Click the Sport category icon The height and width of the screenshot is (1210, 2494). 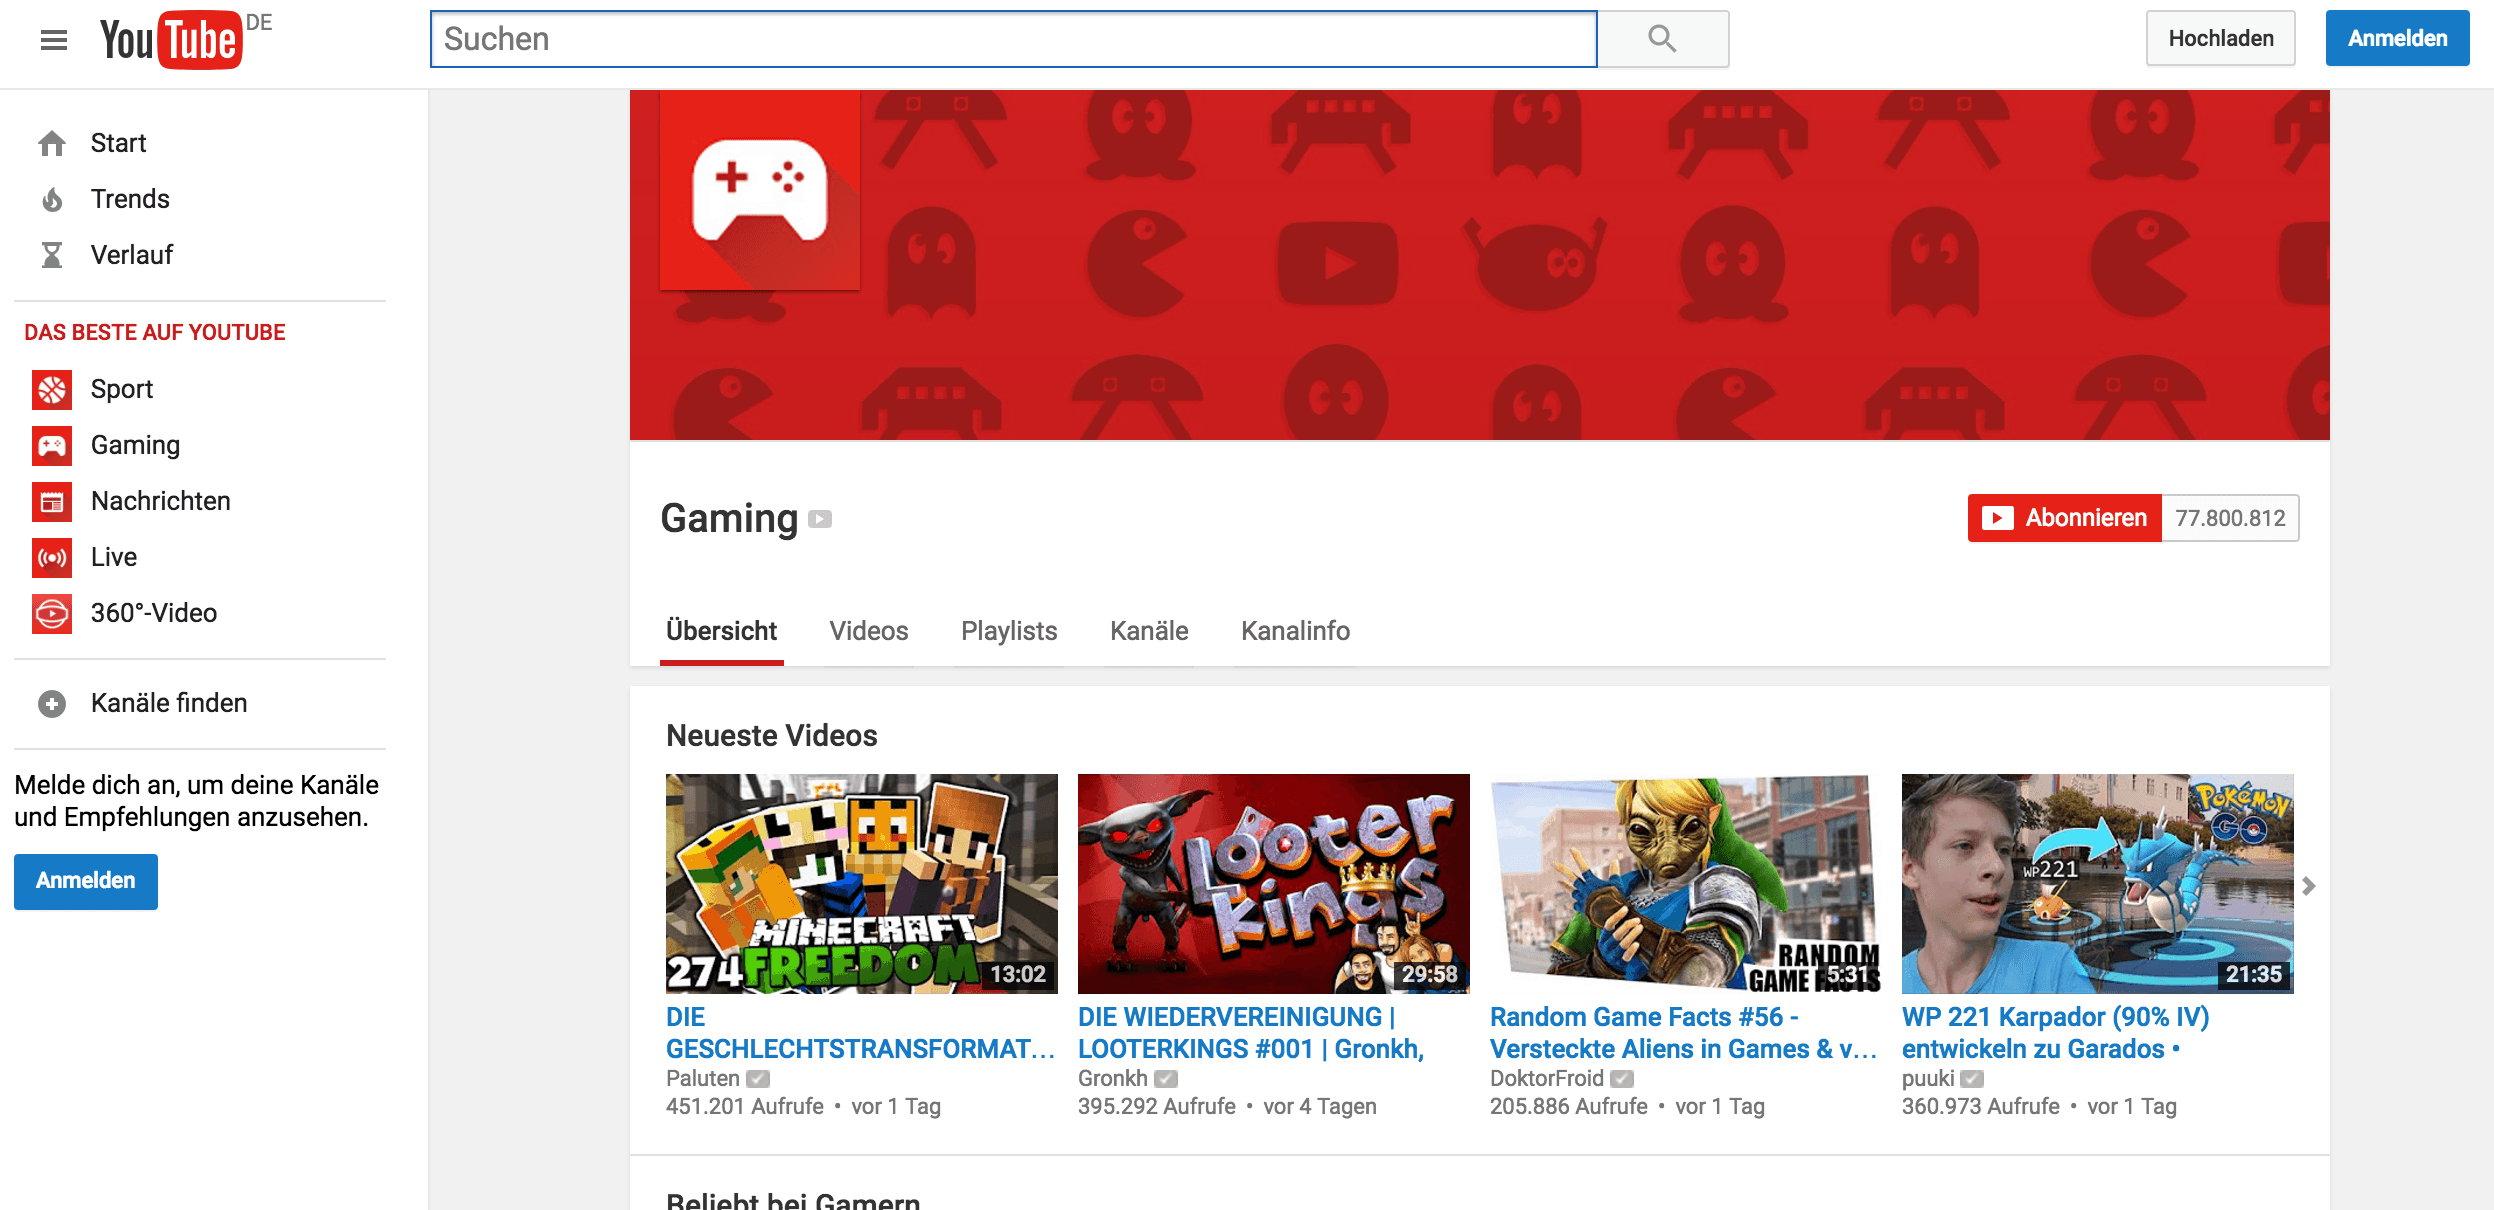tap(52, 390)
